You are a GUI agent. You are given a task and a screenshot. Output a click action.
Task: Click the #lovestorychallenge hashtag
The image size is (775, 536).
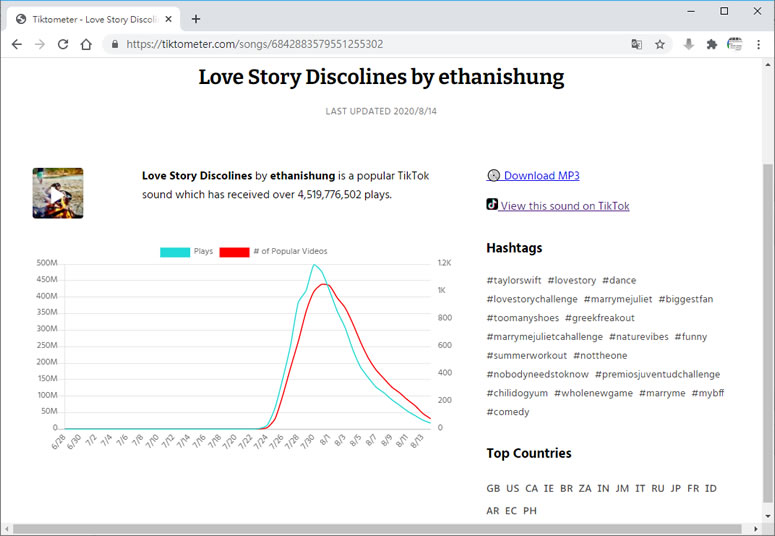pos(532,299)
